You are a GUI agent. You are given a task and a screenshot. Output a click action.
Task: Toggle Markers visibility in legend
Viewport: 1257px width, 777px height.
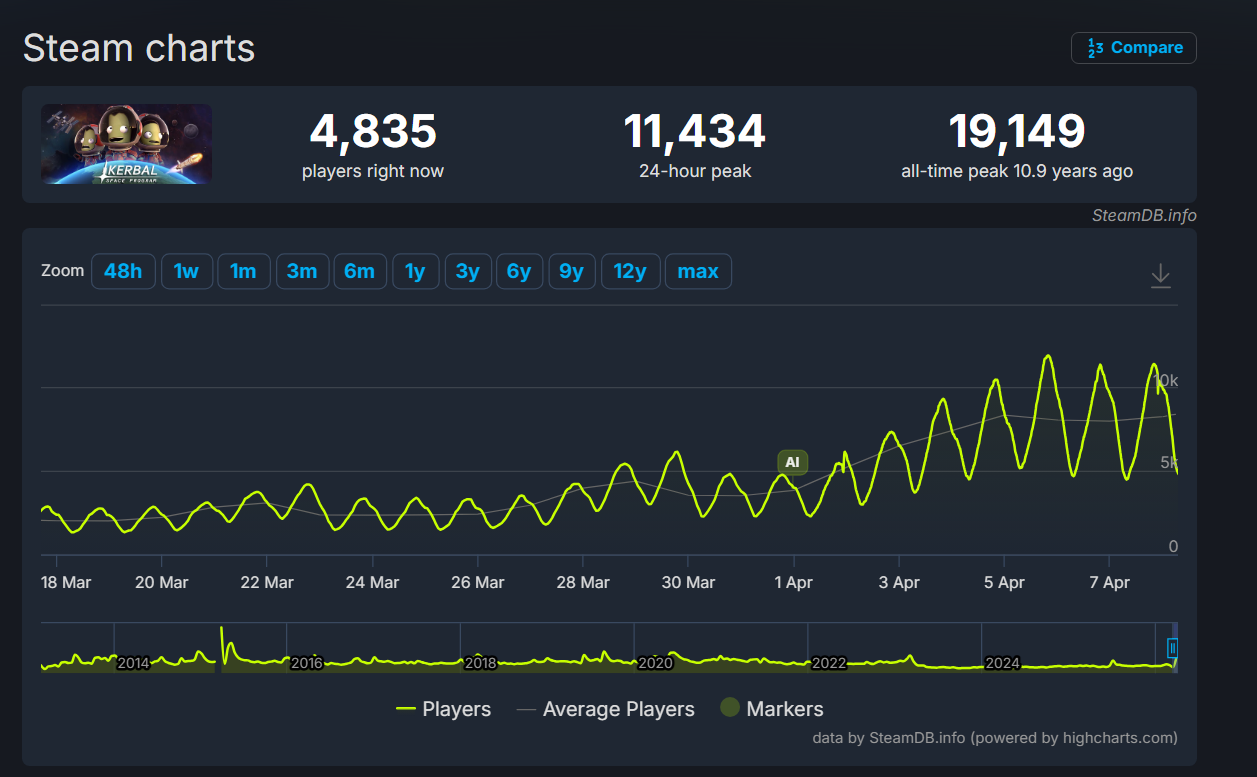[x=771, y=709]
